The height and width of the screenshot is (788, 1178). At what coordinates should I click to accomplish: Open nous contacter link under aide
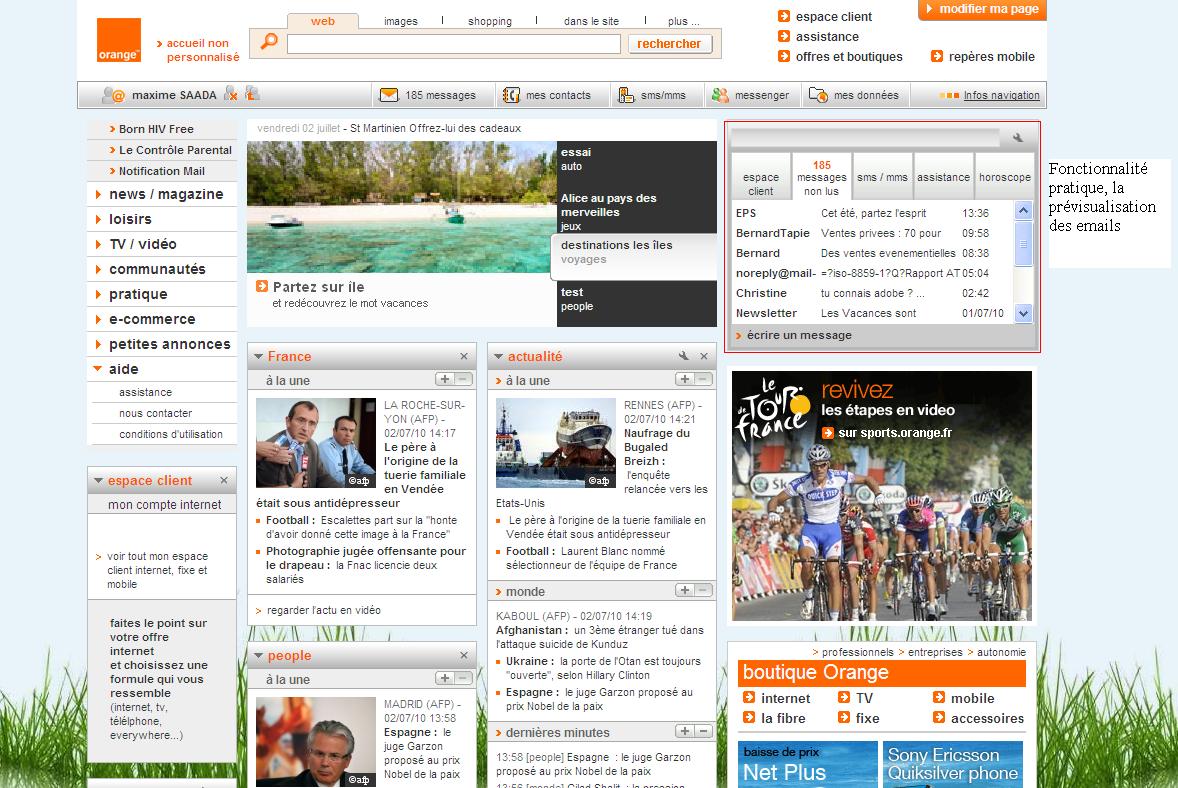point(156,413)
